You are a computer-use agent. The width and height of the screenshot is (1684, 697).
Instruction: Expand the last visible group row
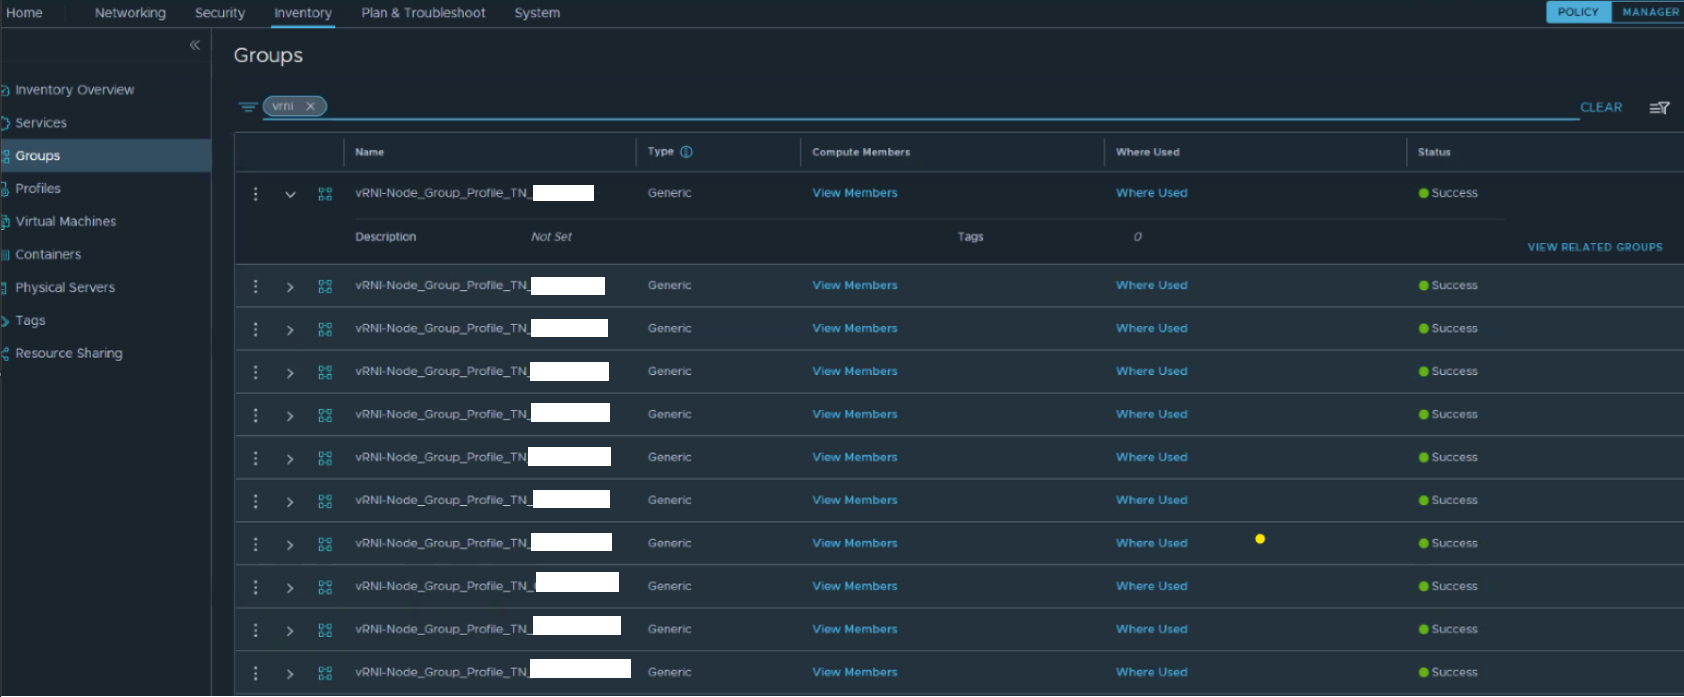[x=290, y=674]
